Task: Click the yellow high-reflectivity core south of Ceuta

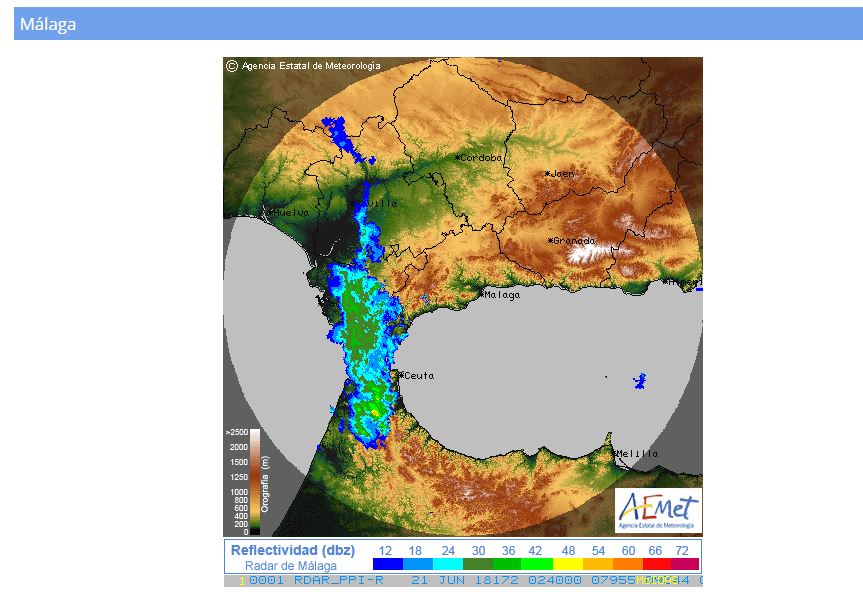Action: (375, 412)
